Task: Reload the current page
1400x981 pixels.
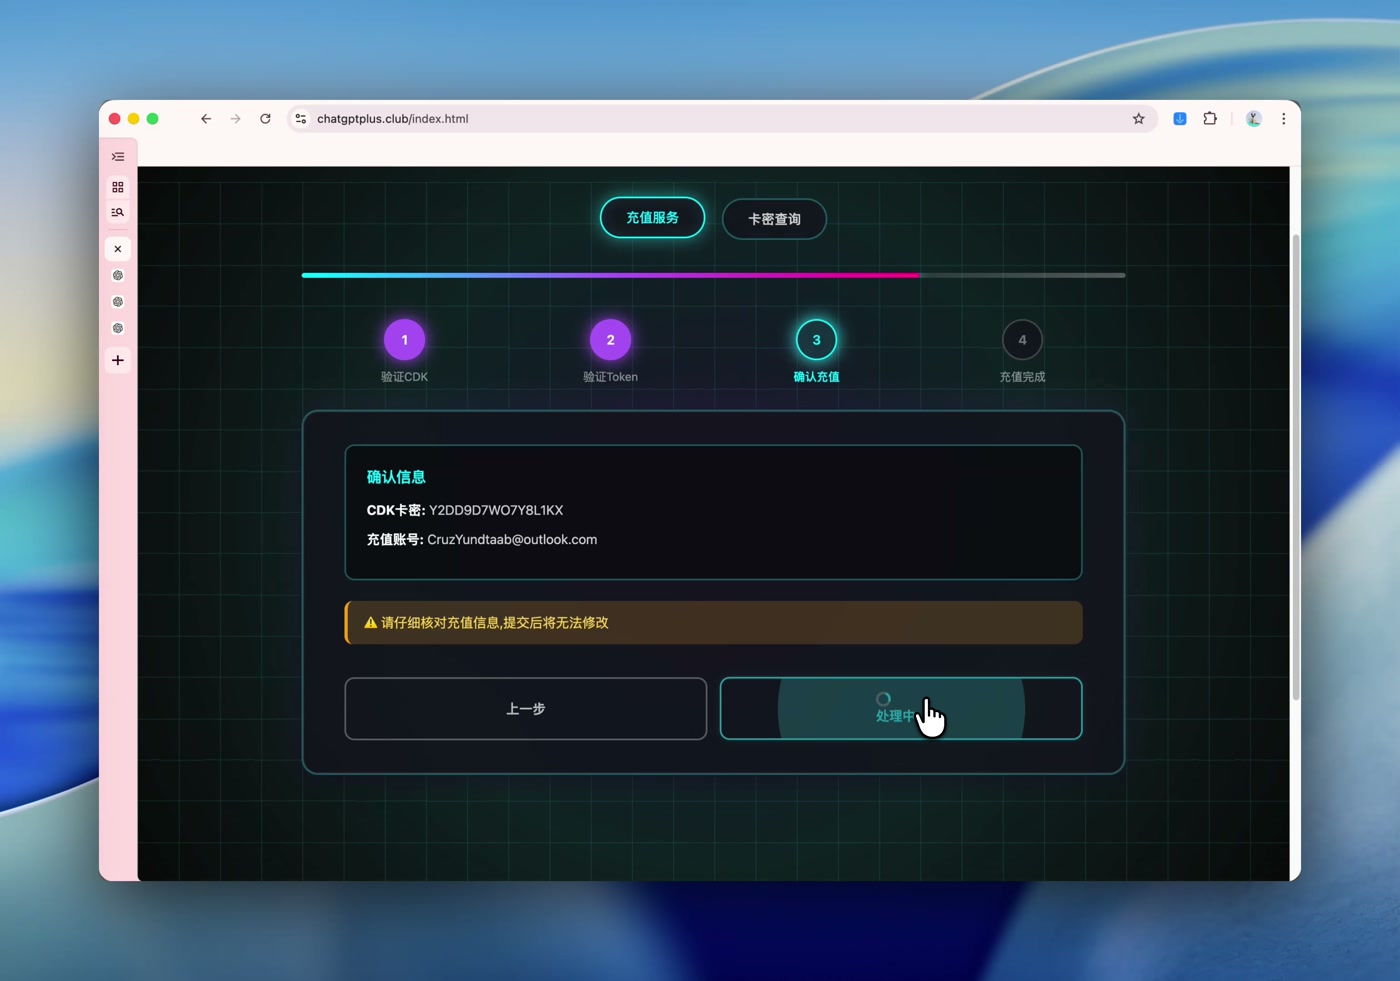Action: 265,119
